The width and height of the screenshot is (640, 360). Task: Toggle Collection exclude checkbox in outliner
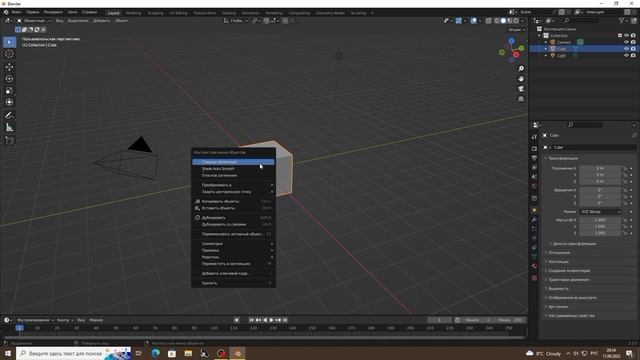point(620,36)
